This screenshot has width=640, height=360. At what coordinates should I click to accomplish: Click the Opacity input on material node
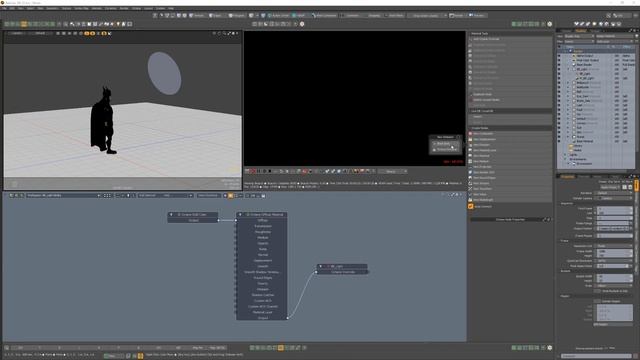tap(262, 243)
